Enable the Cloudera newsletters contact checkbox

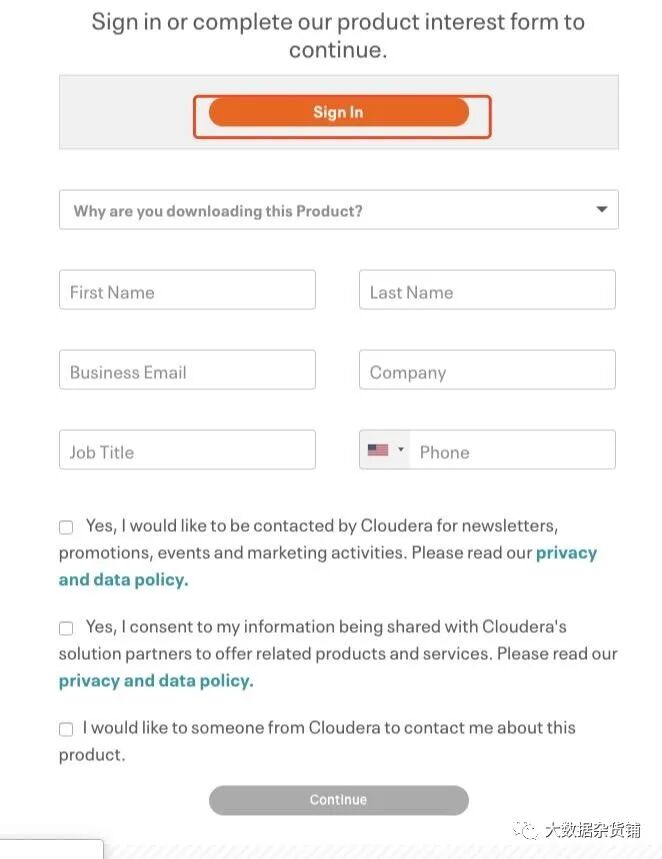[x=66, y=527]
